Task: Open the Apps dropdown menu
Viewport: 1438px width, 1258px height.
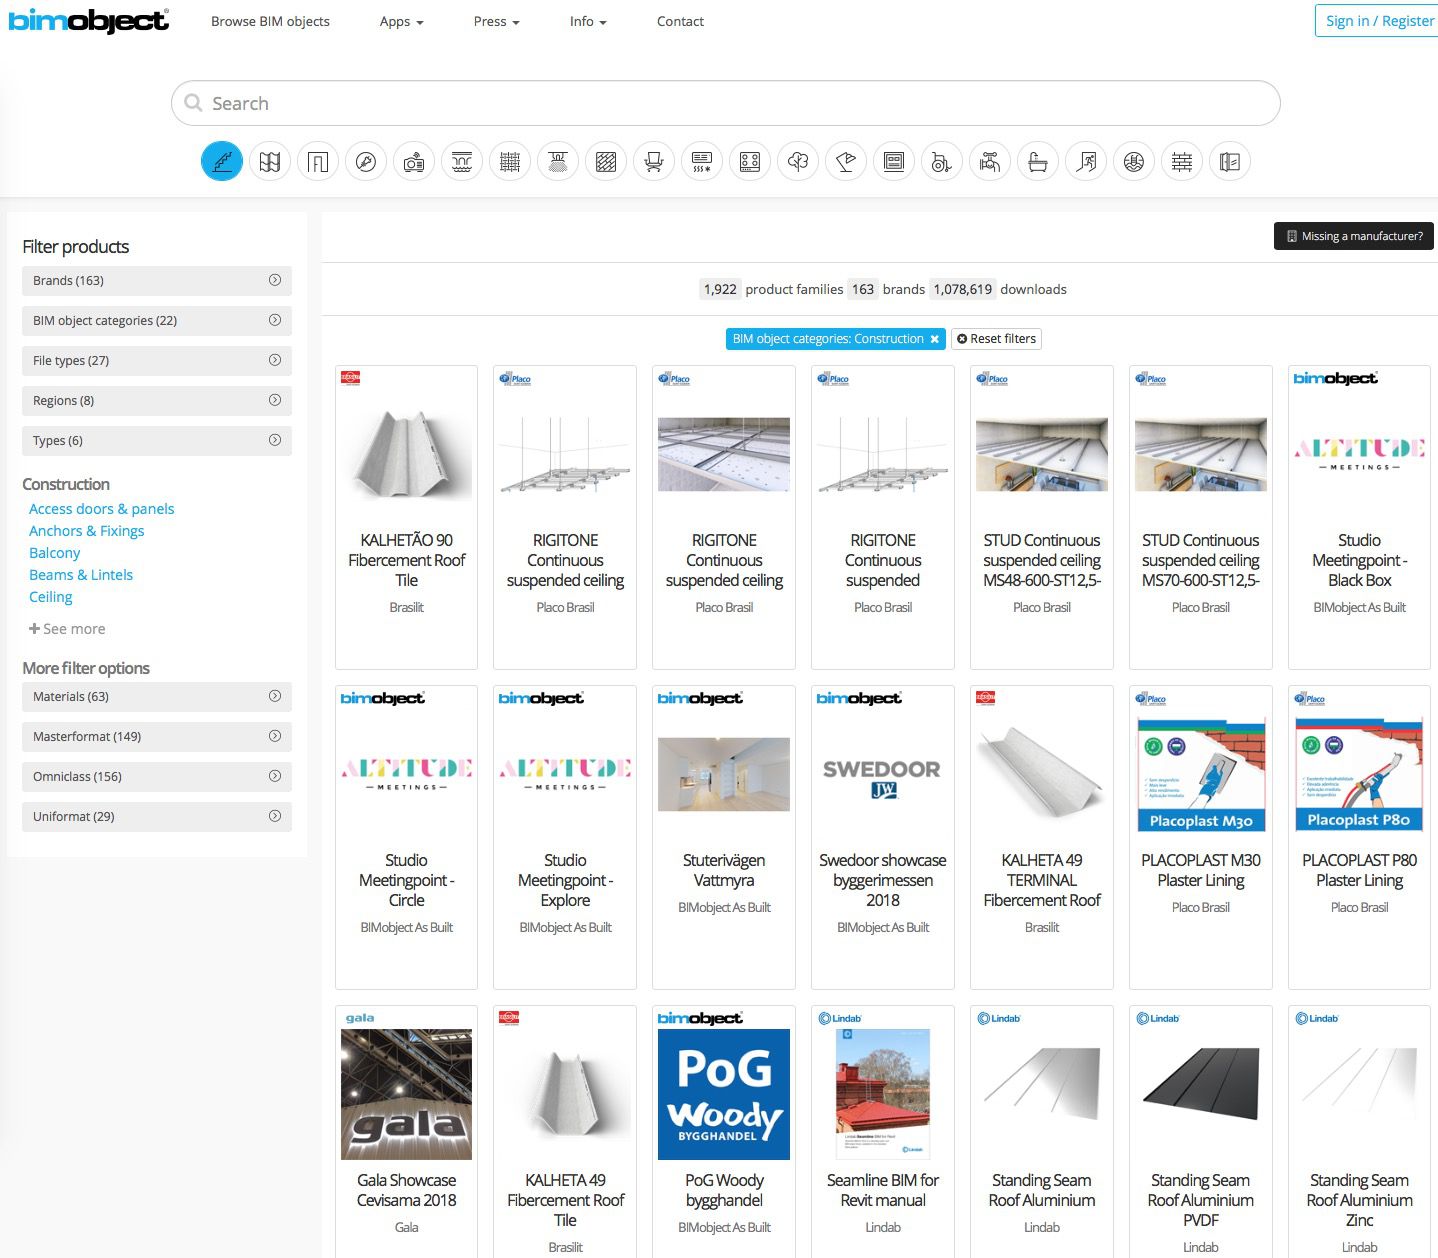Action: click(x=400, y=21)
